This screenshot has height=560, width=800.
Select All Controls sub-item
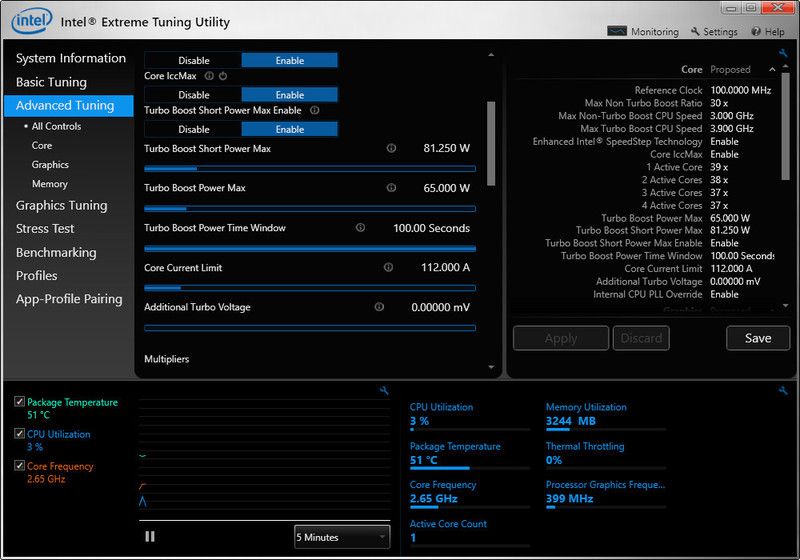[x=56, y=126]
